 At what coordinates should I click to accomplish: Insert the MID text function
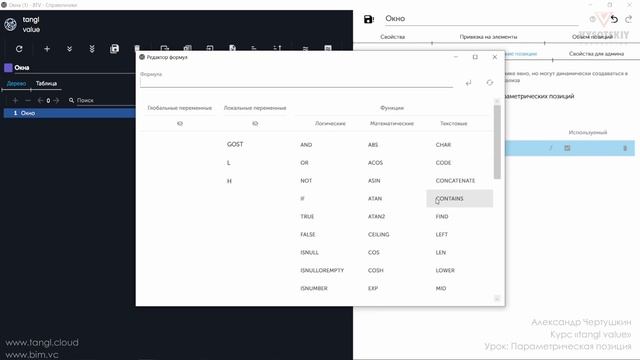coord(441,289)
